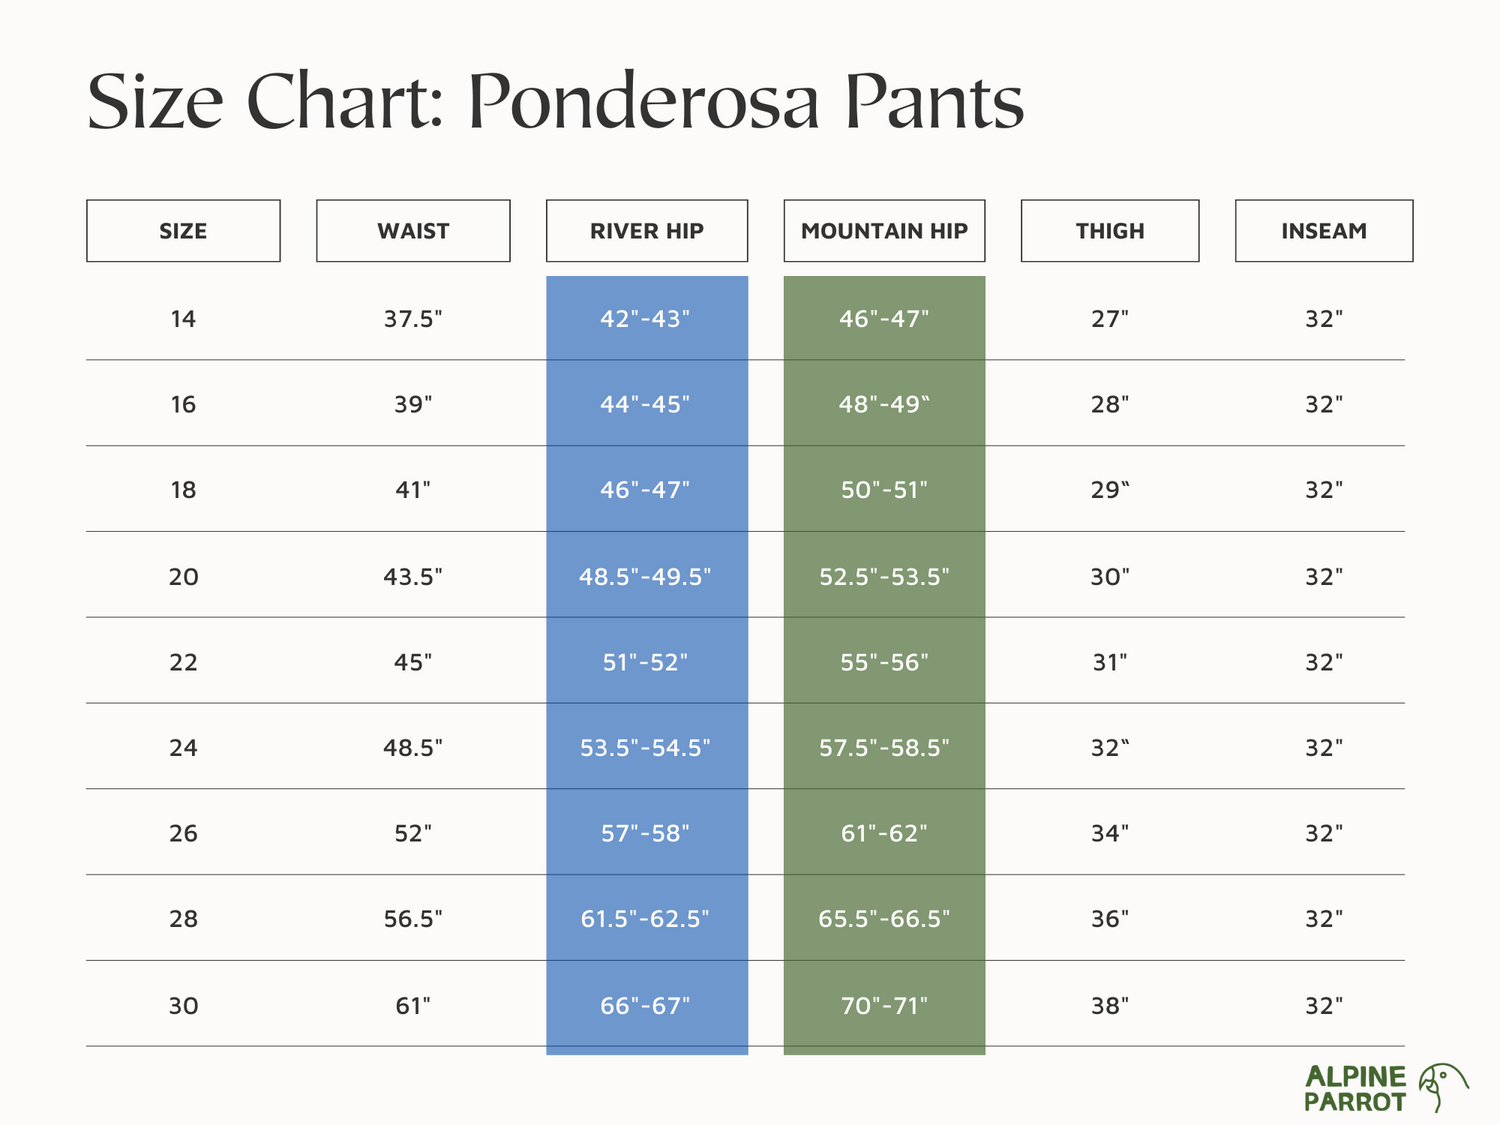Screen dimensions: 1500x1125
Task: Select size 14 in the size column
Action: pyautogui.click(x=183, y=319)
